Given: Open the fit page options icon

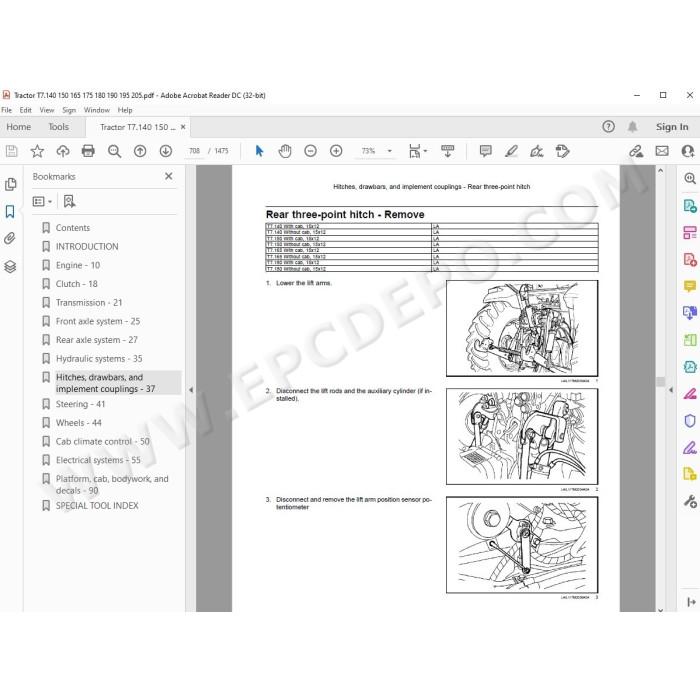Looking at the screenshot, I should [x=415, y=151].
